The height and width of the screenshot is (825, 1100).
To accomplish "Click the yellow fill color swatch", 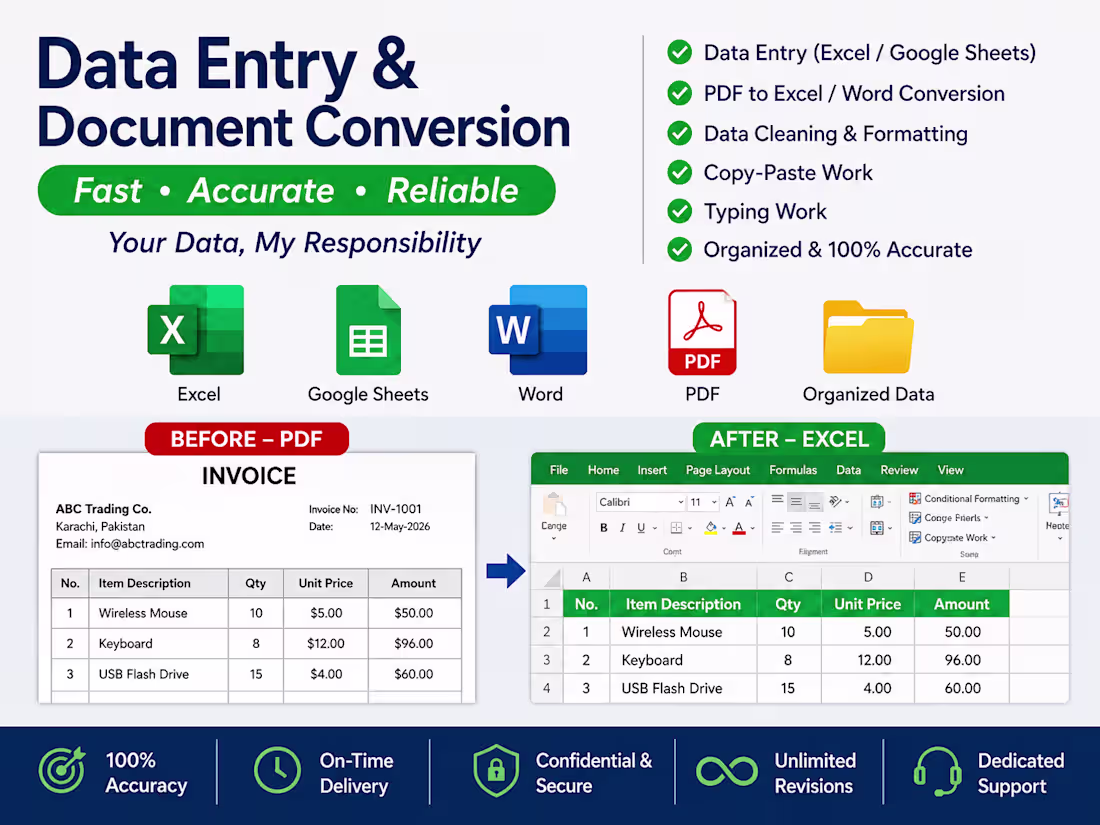I will 711,533.
